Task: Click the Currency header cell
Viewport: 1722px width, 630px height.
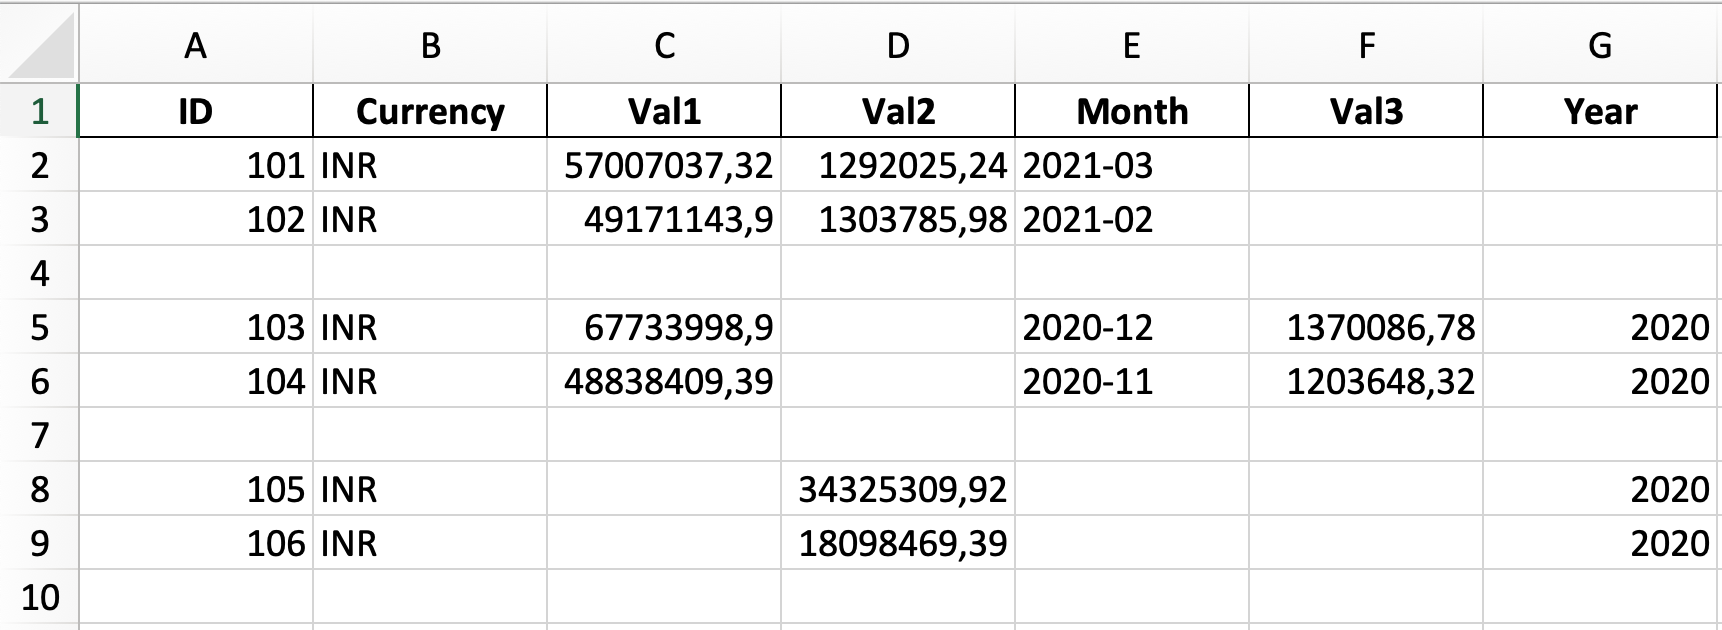Action: pos(430,111)
